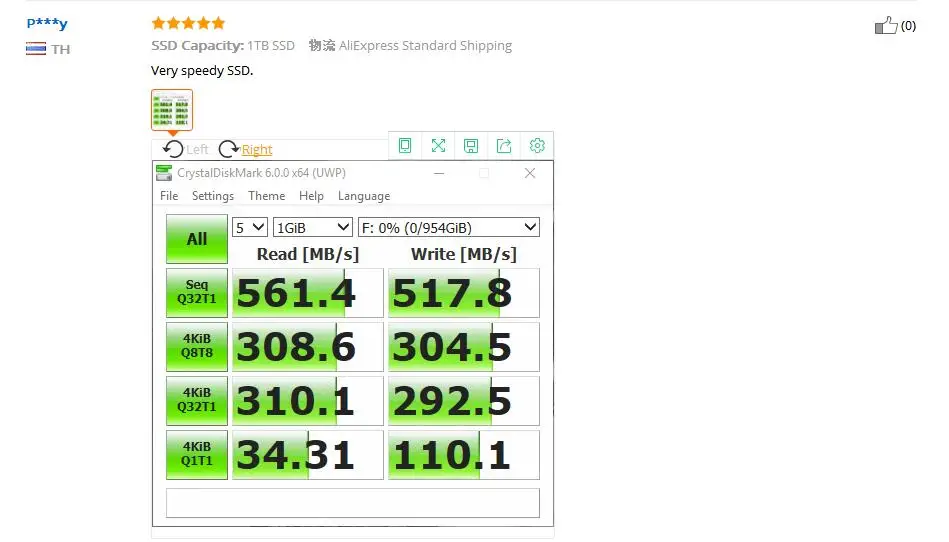The height and width of the screenshot is (542, 949).
Task: Open the File menu
Action: click(169, 196)
